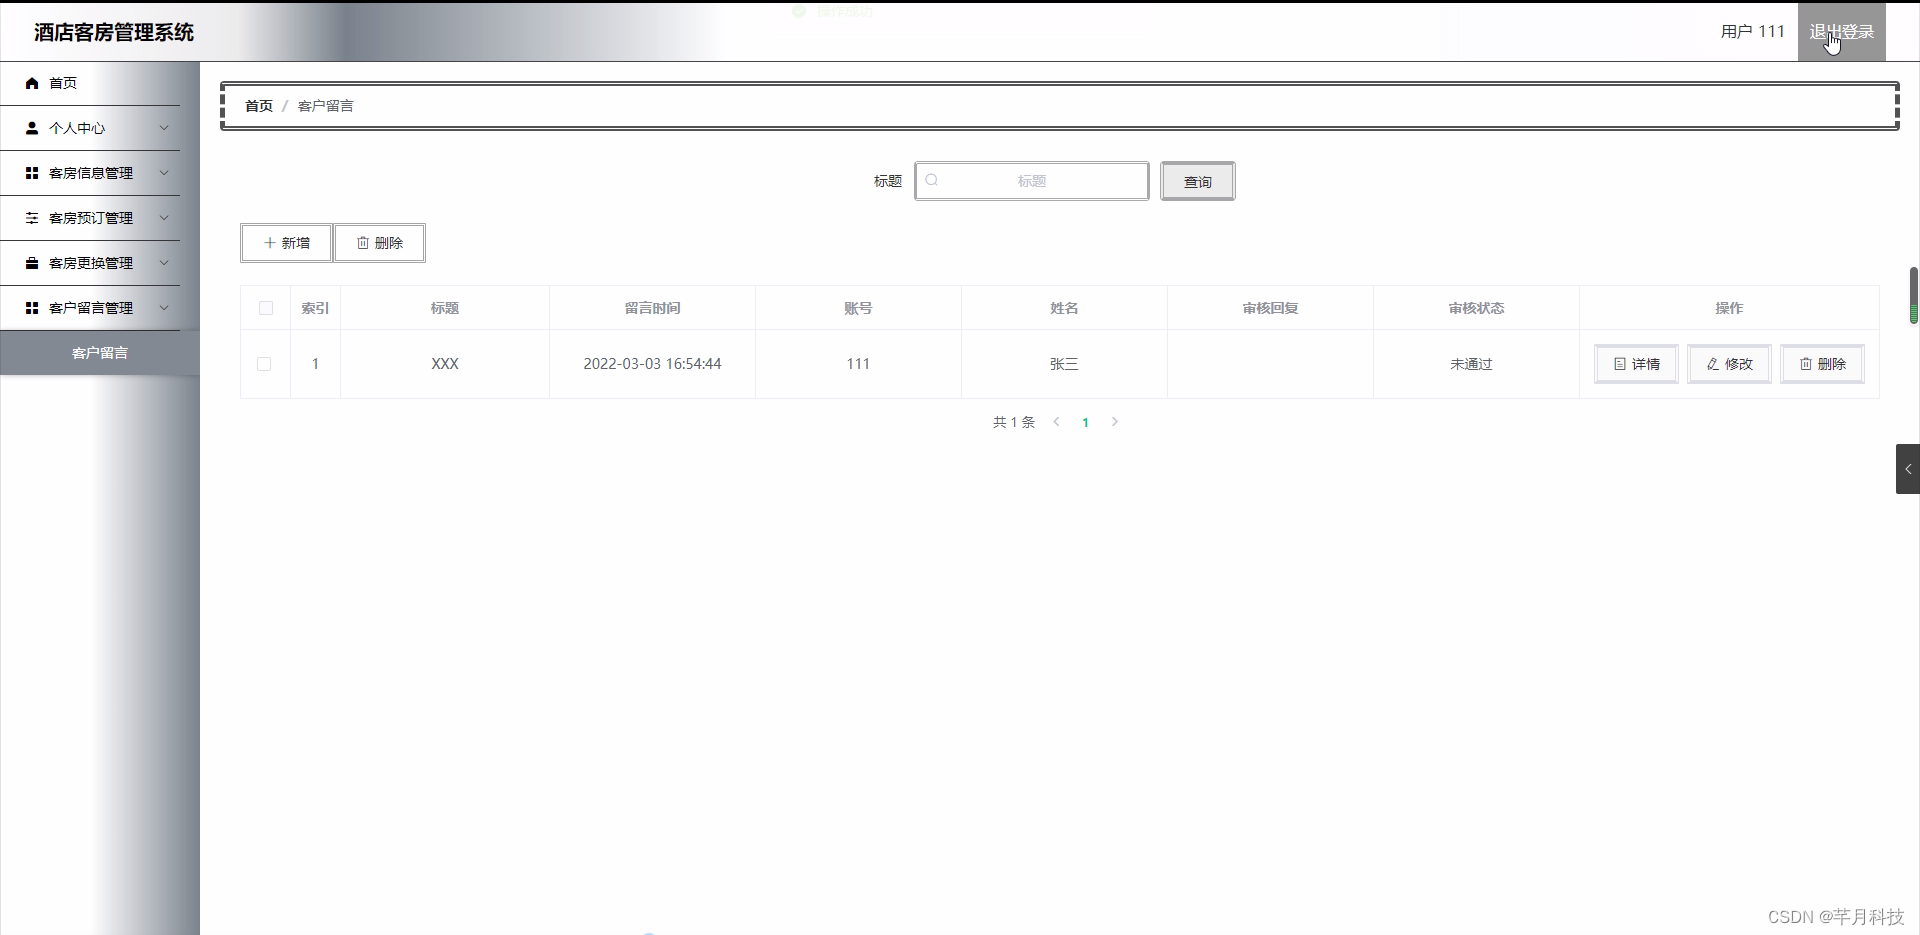Click the vertical scrollbar thumb
The height and width of the screenshot is (935, 1920).
pyautogui.click(x=1913, y=295)
